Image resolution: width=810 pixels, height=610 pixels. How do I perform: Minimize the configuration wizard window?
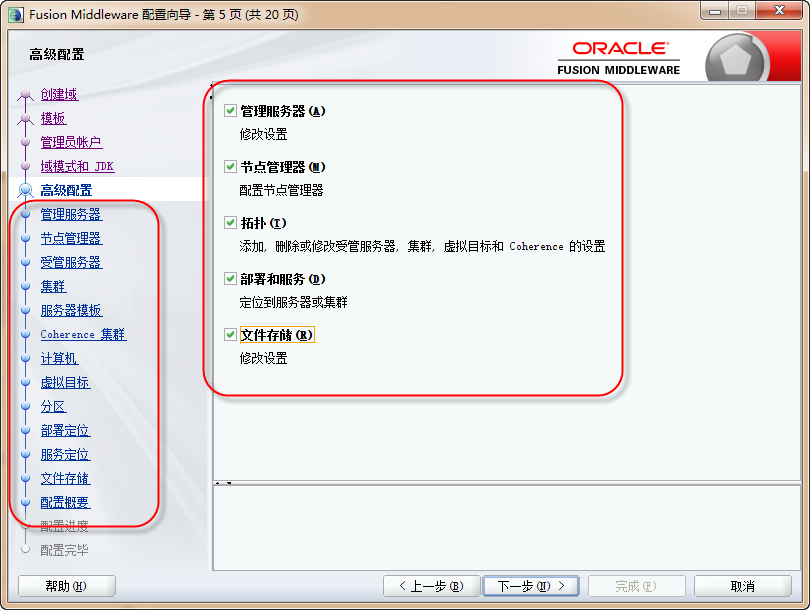(x=715, y=11)
